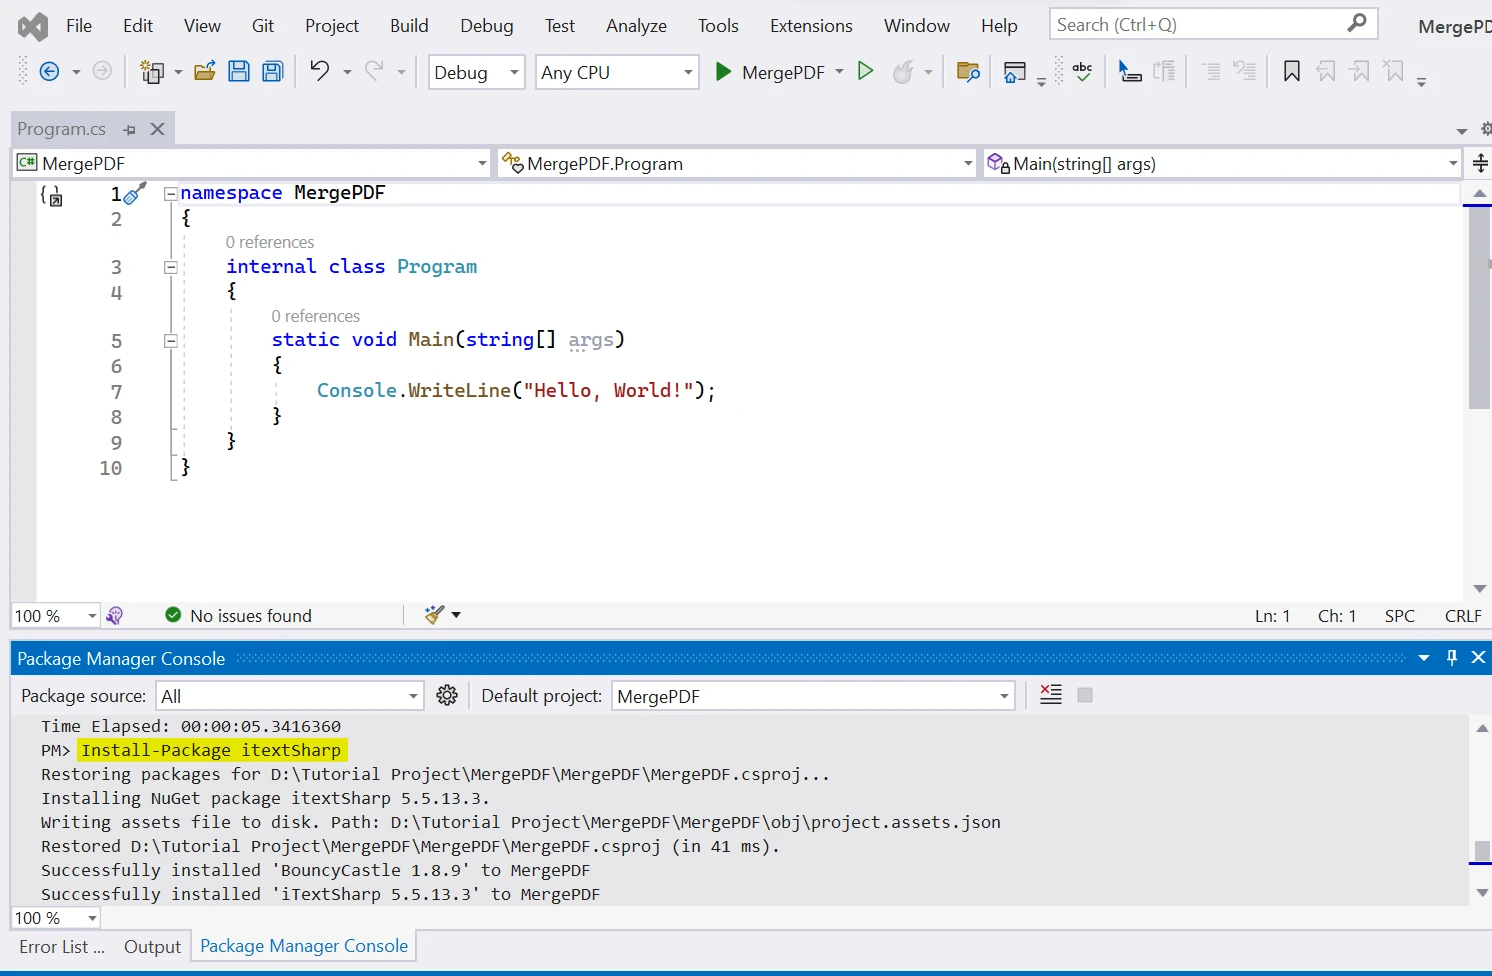Click the 0 references link above Program class

point(270,242)
